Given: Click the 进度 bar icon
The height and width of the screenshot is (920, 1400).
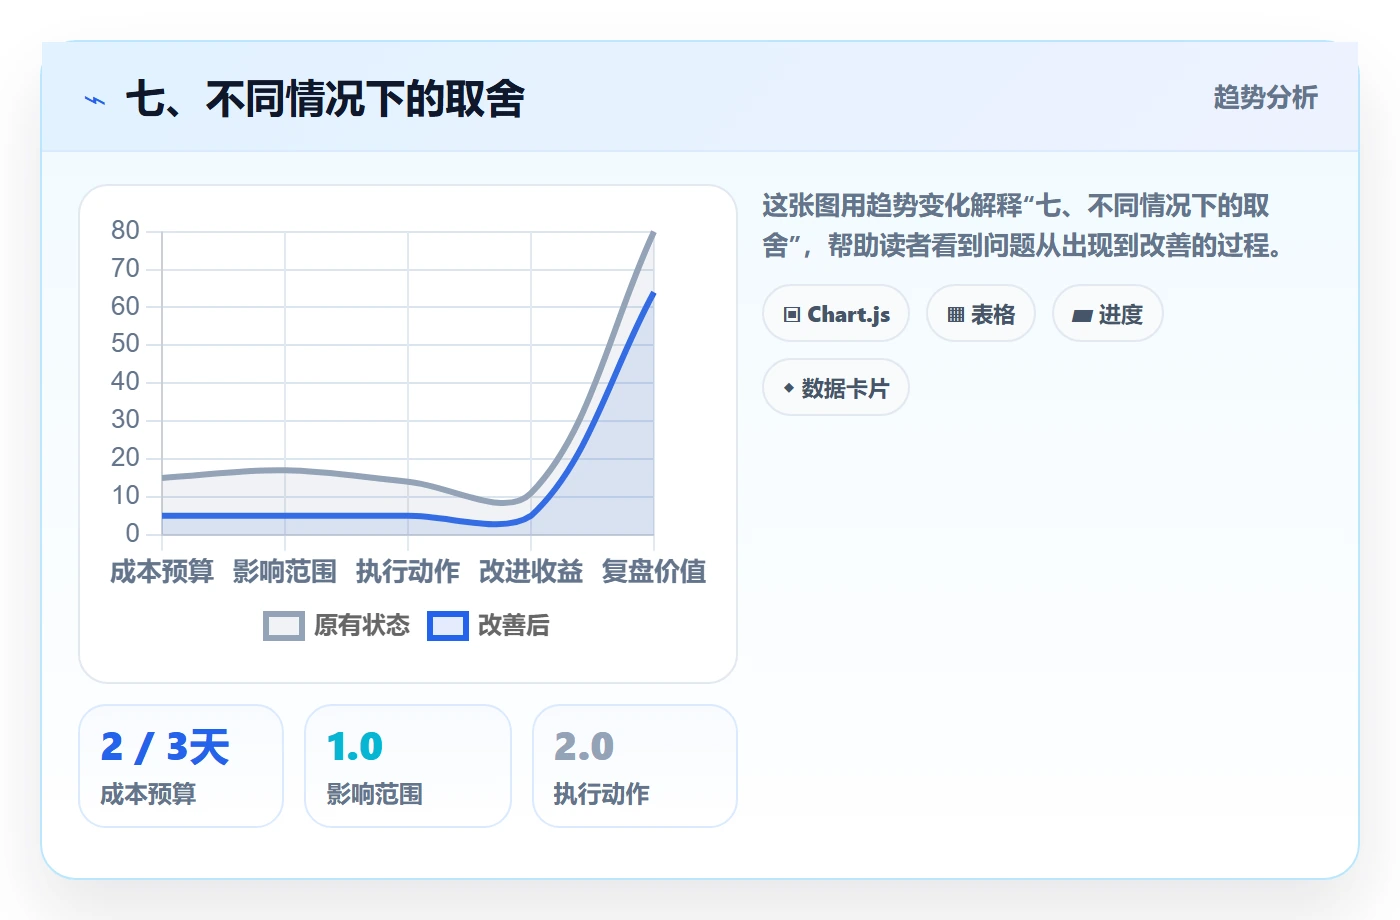Looking at the screenshot, I should (x=1082, y=316).
